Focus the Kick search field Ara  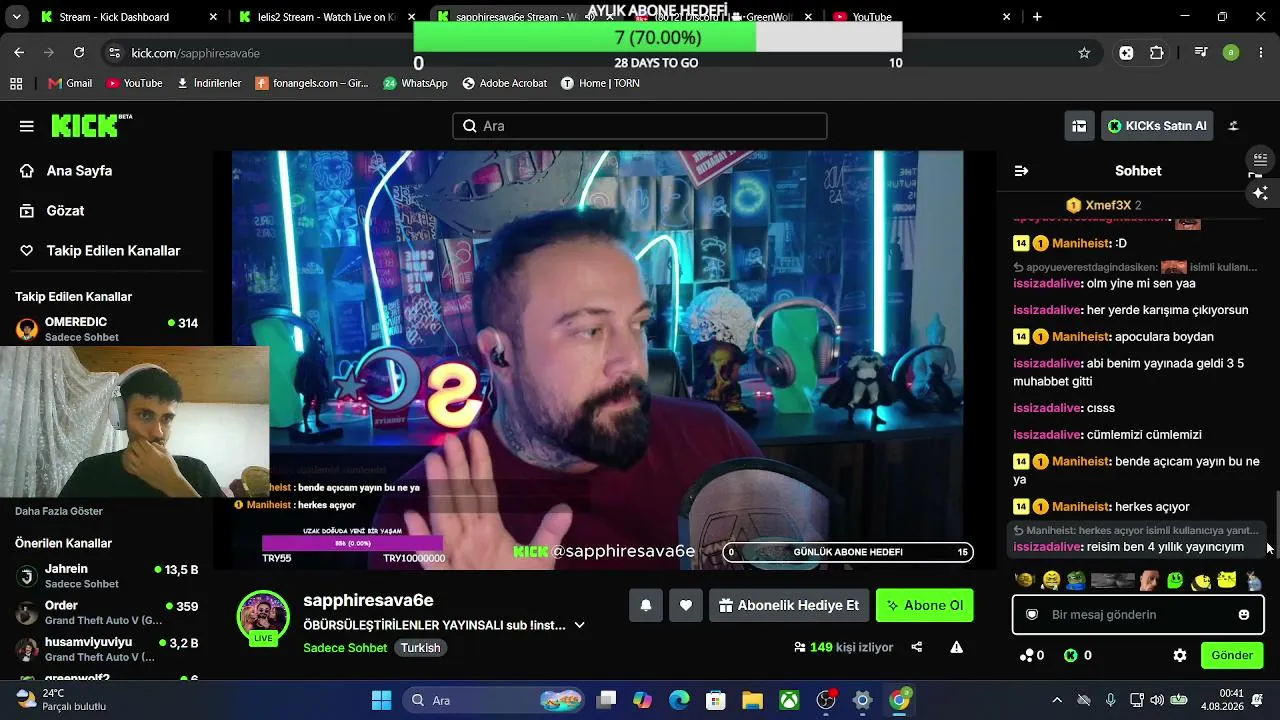(x=640, y=126)
